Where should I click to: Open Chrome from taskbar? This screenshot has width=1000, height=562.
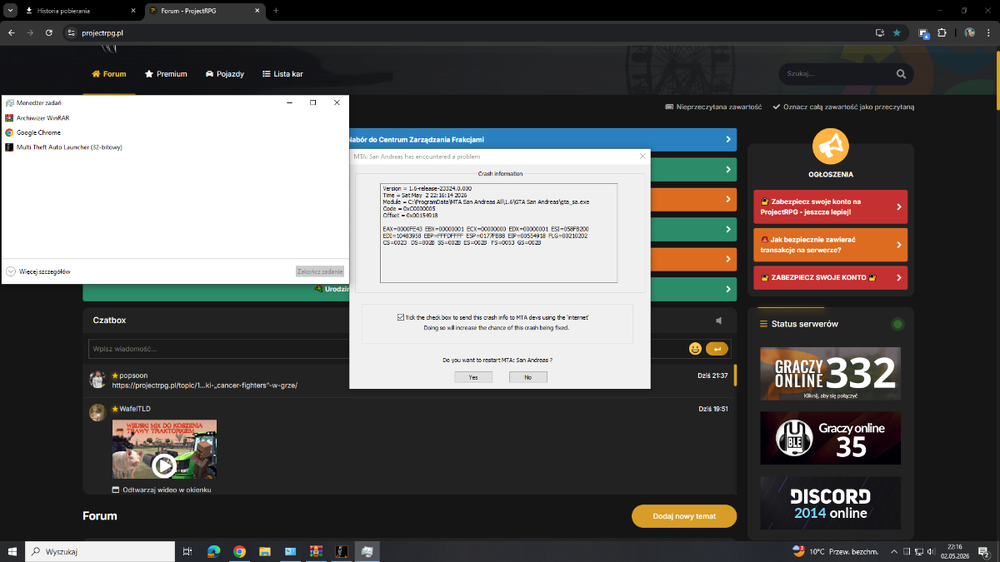coord(239,552)
